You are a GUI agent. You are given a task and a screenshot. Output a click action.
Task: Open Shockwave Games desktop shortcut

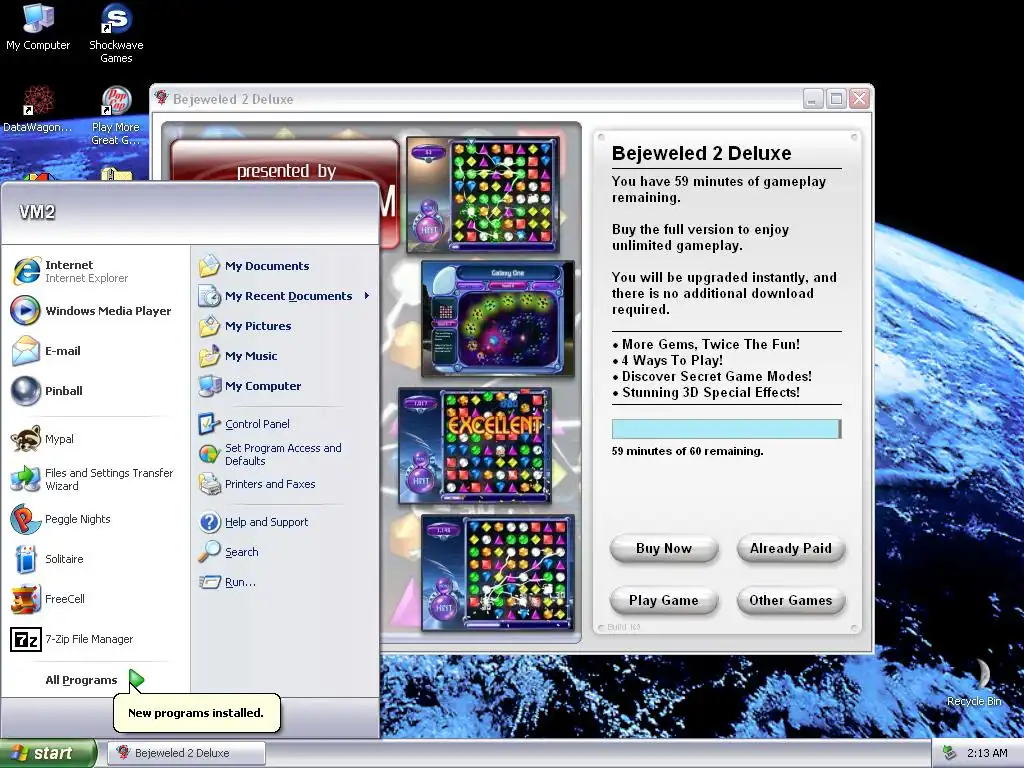point(116,33)
